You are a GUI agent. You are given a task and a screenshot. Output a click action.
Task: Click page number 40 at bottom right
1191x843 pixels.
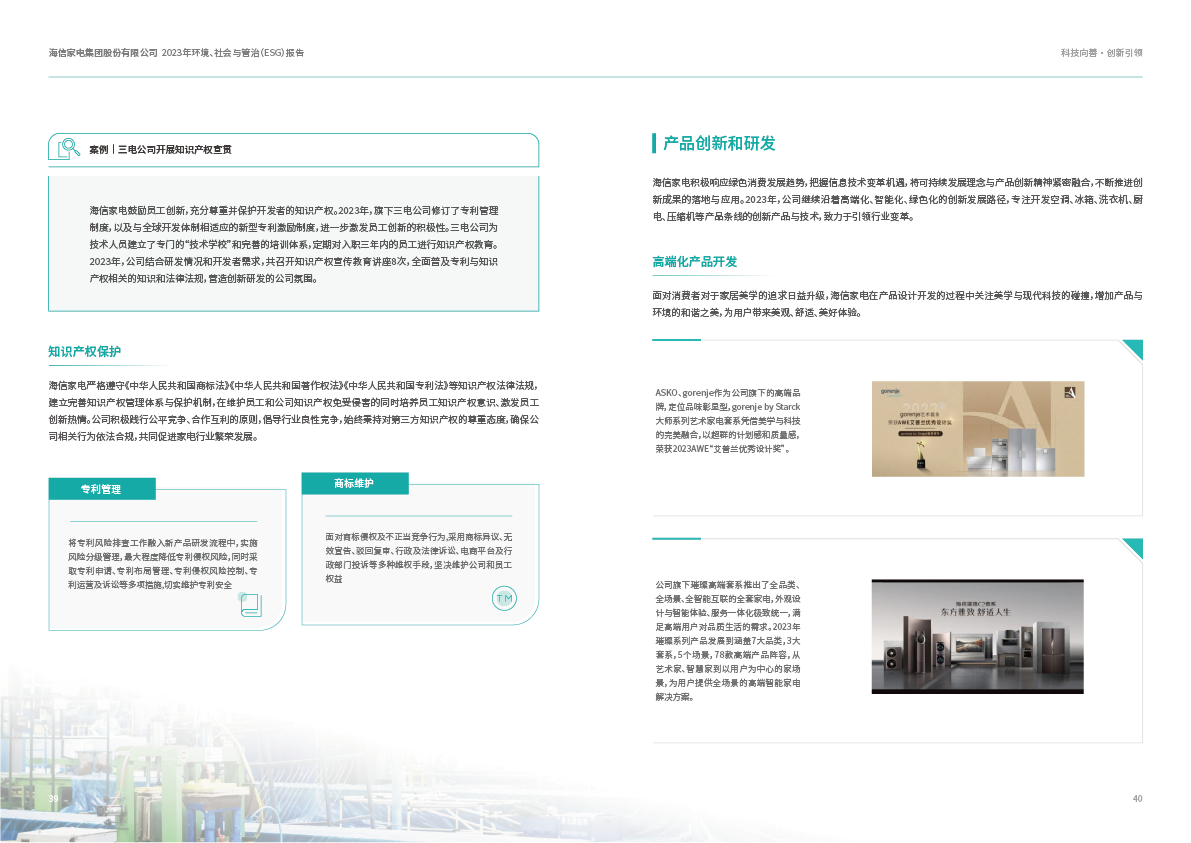[x=1137, y=798]
